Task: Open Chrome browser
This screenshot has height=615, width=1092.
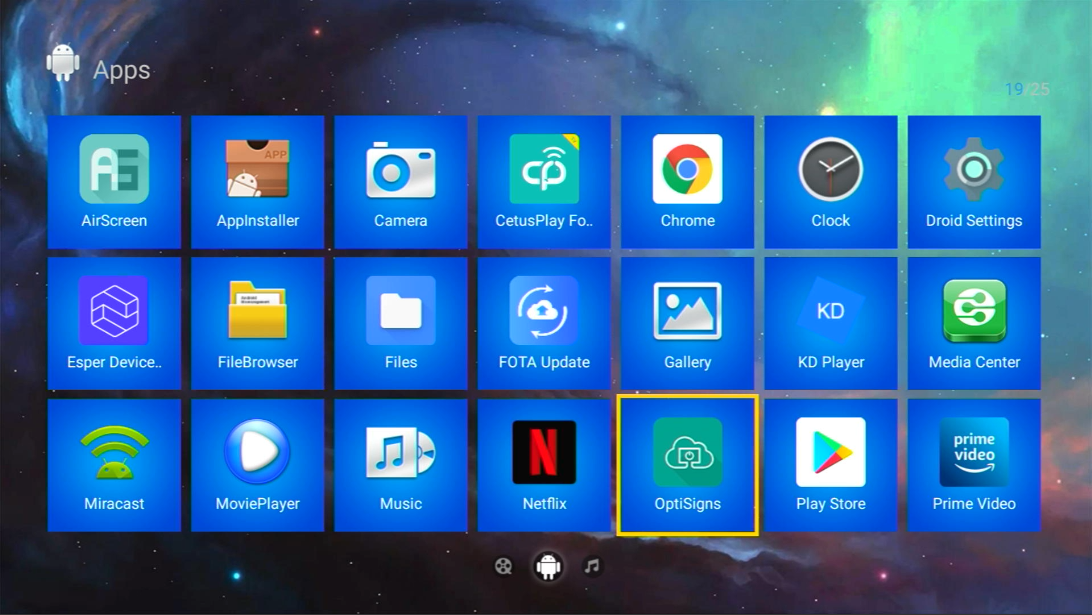Action: point(687,182)
